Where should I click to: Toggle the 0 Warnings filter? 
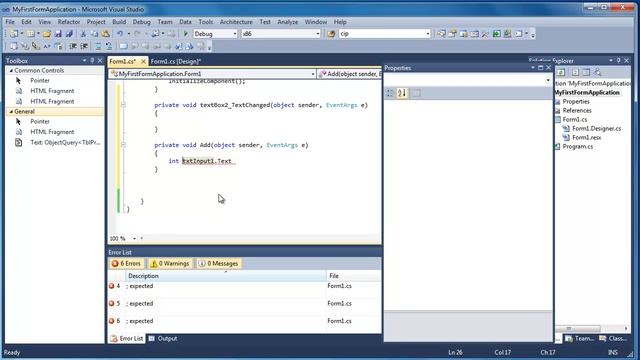click(170, 264)
